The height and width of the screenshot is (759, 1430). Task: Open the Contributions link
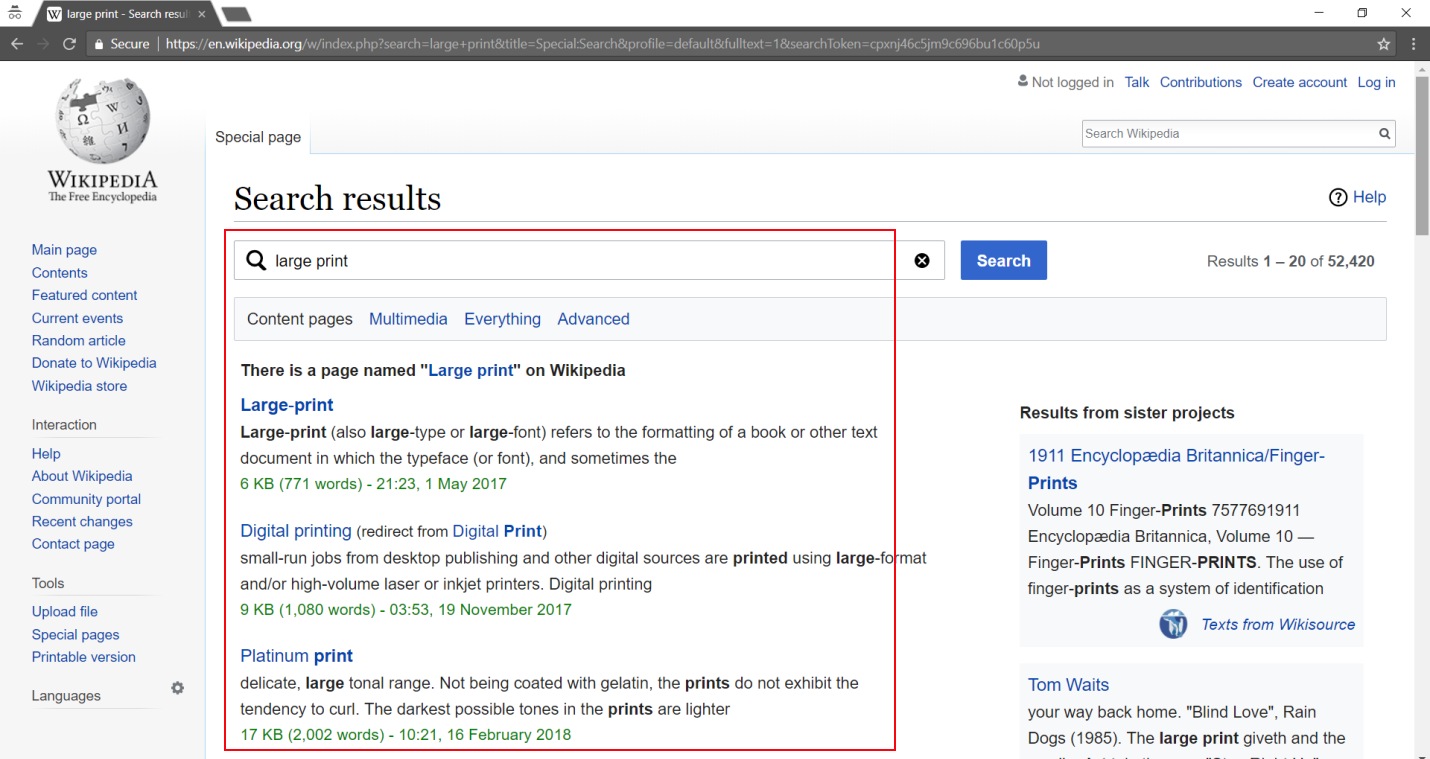tap(1201, 82)
